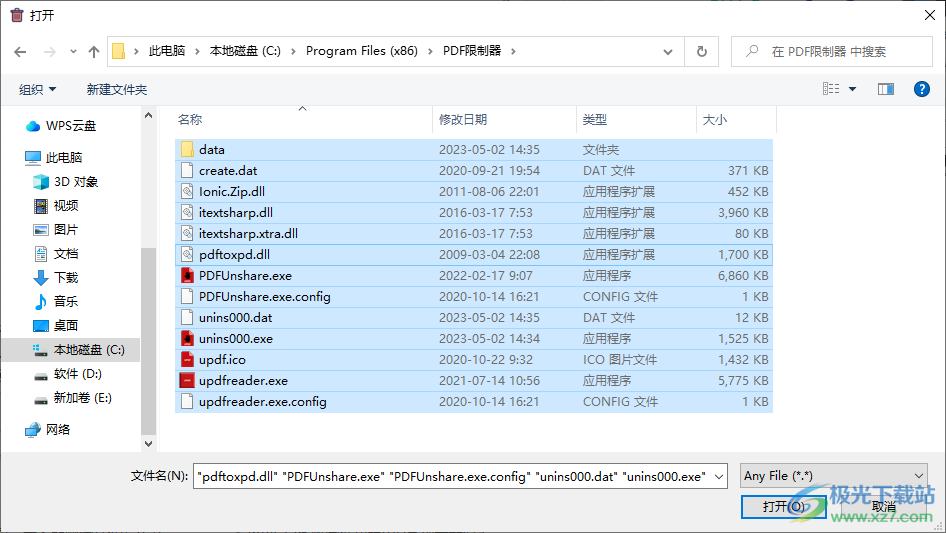Click 此电脑 in address breadcrumb
946x533 pixels.
pos(167,51)
